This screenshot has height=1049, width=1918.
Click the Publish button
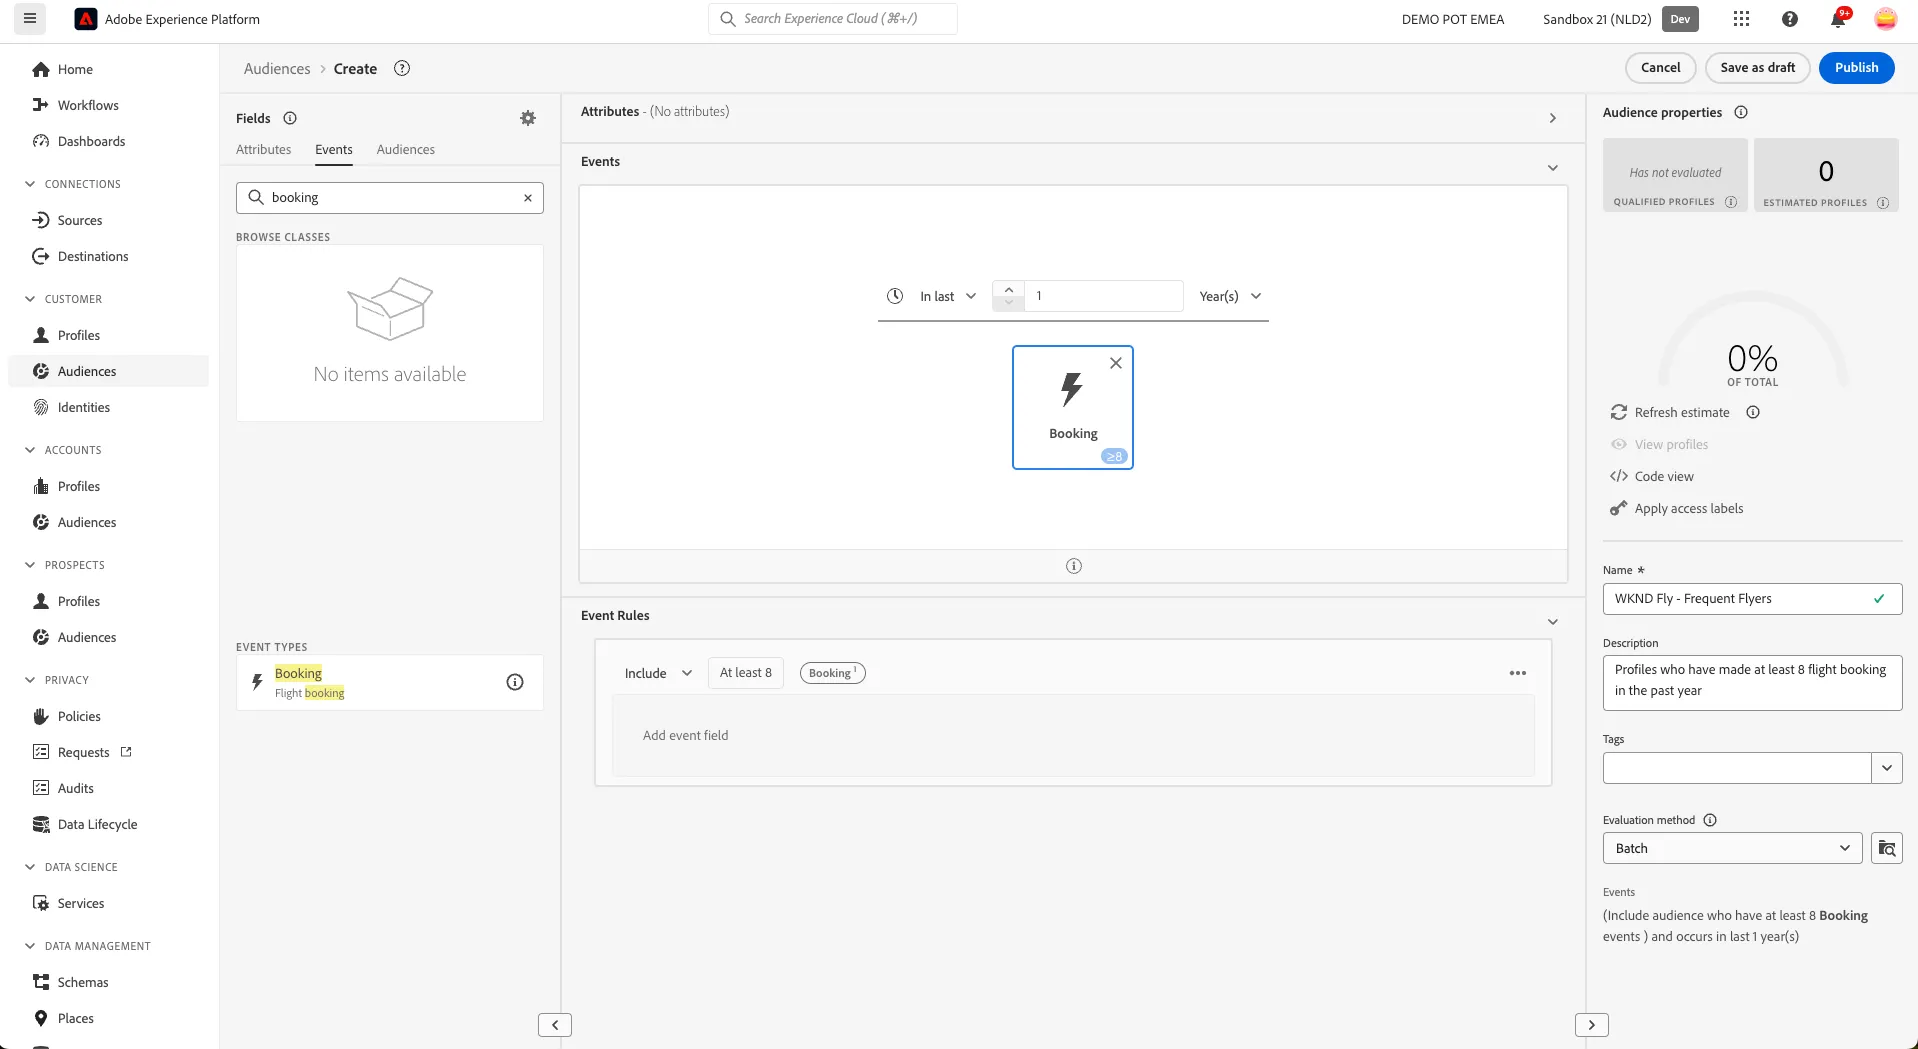point(1856,68)
